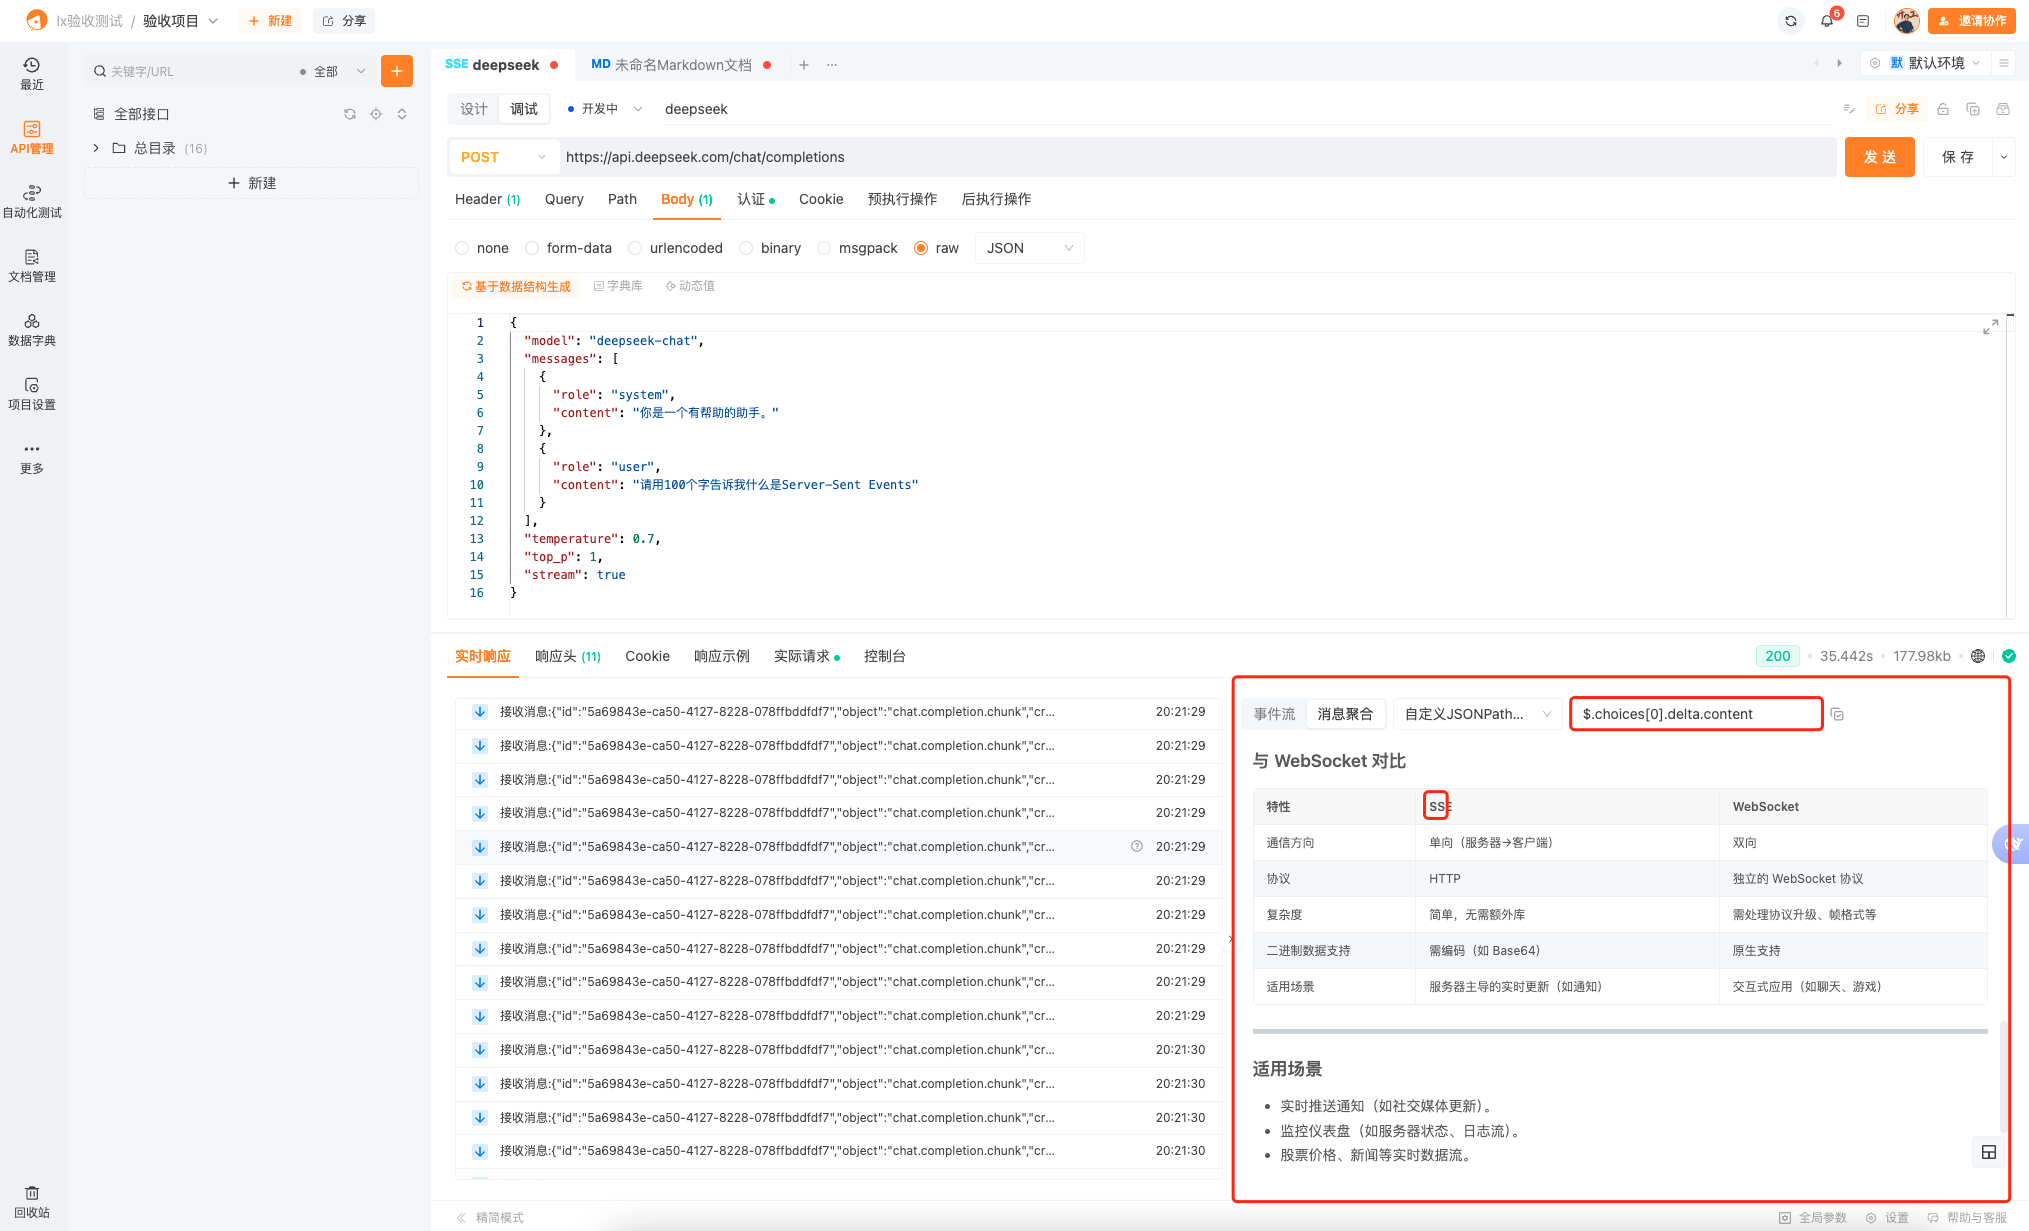
Task: Open the message panel icon beside the bell
Action: click(1863, 20)
